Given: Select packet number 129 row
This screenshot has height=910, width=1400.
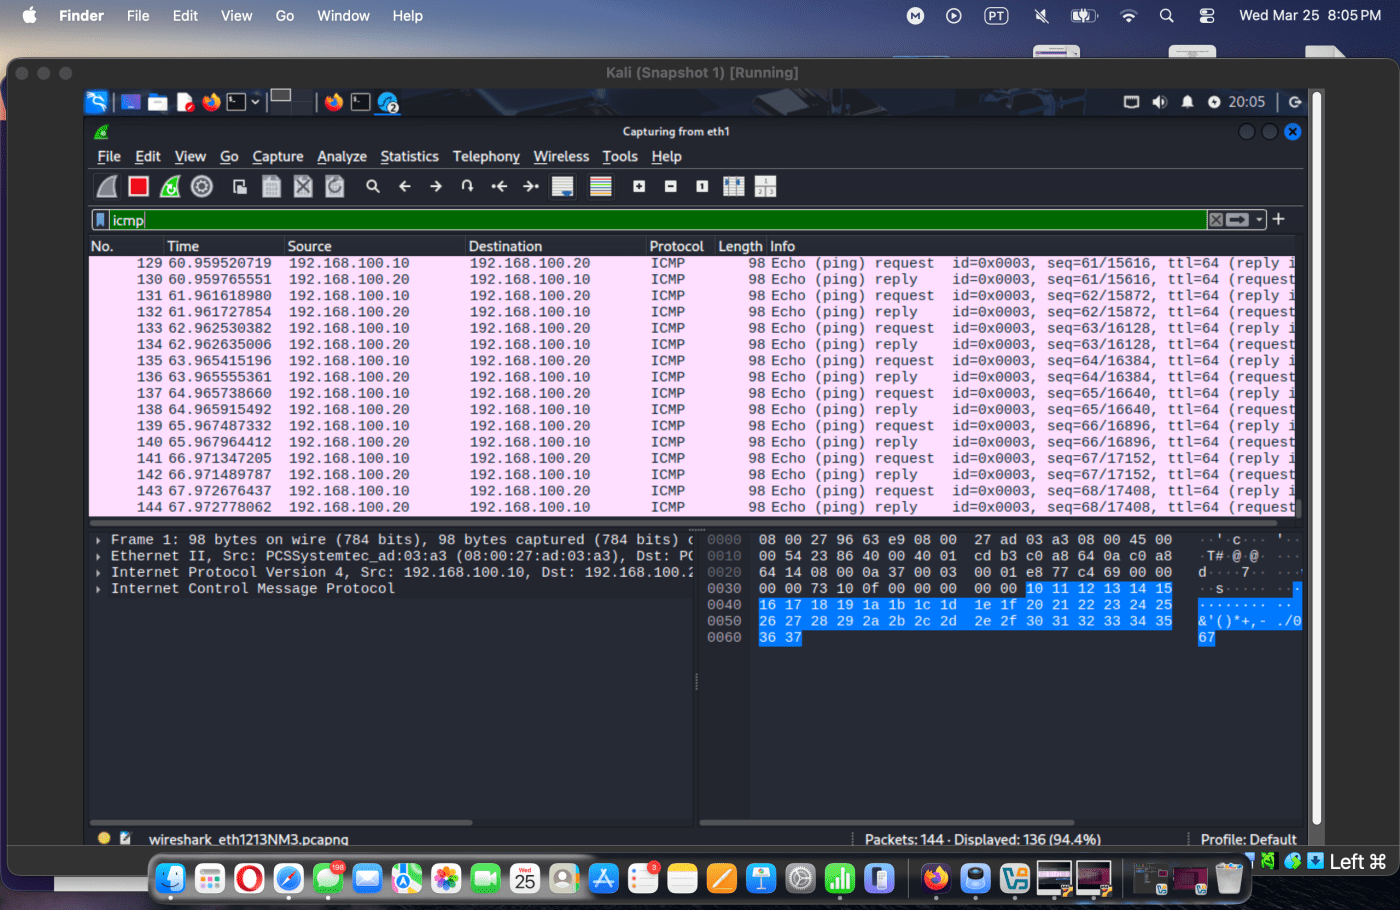Looking at the screenshot, I should click(x=692, y=264).
